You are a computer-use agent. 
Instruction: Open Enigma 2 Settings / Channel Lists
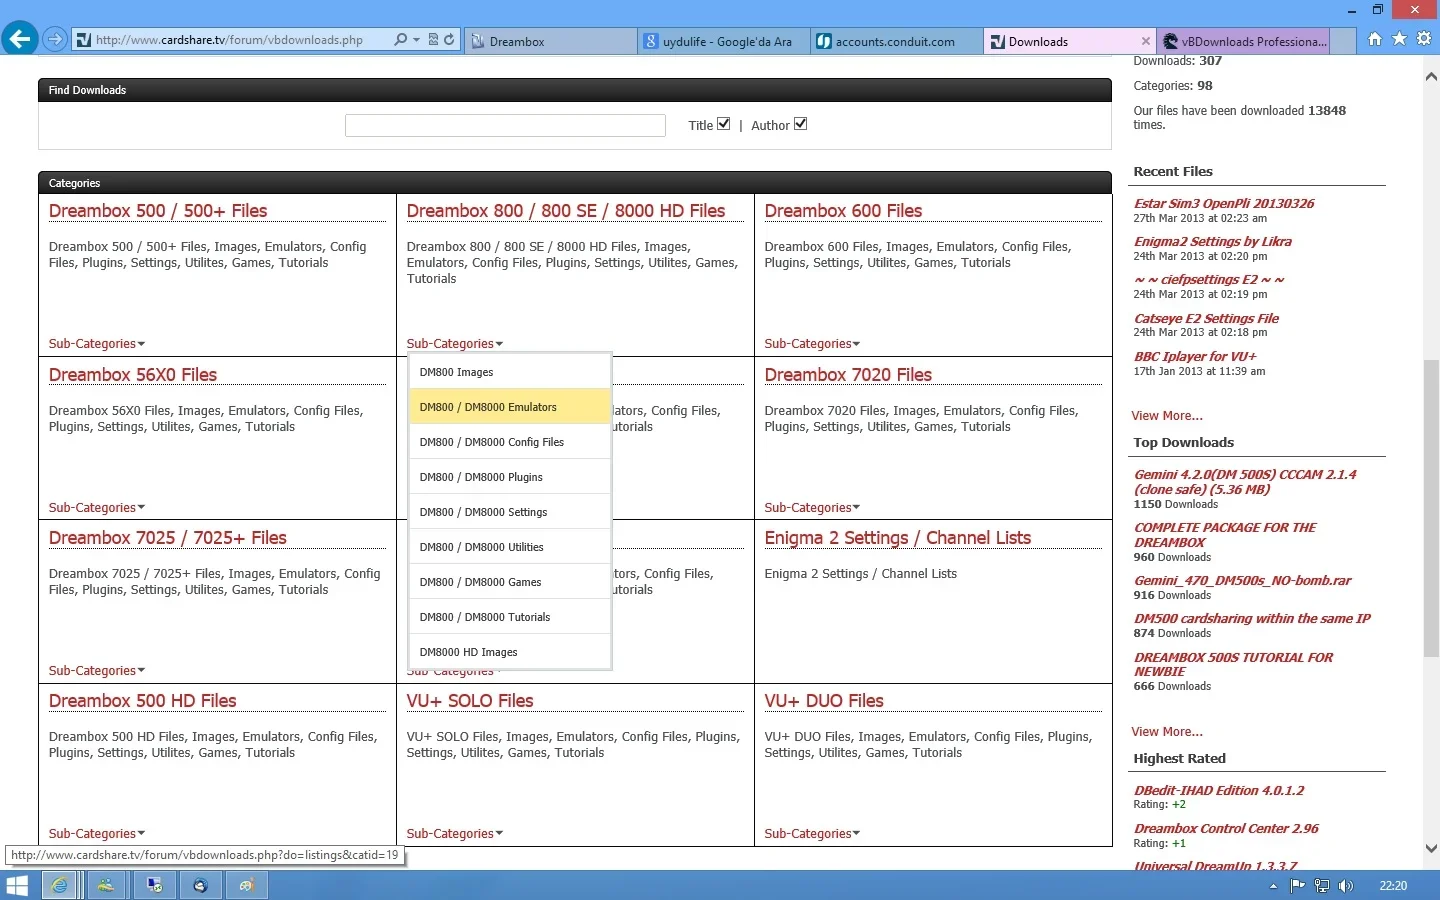pos(898,538)
